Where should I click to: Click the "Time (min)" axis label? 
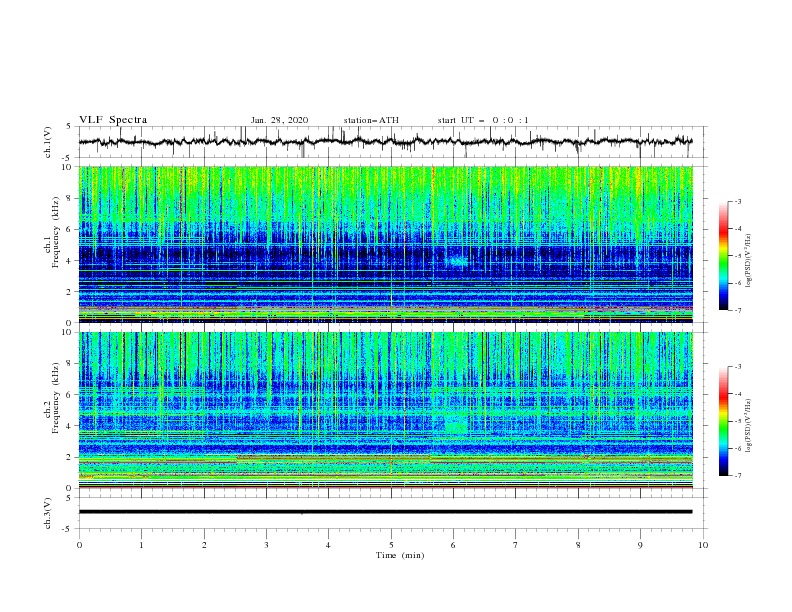[400, 555]
